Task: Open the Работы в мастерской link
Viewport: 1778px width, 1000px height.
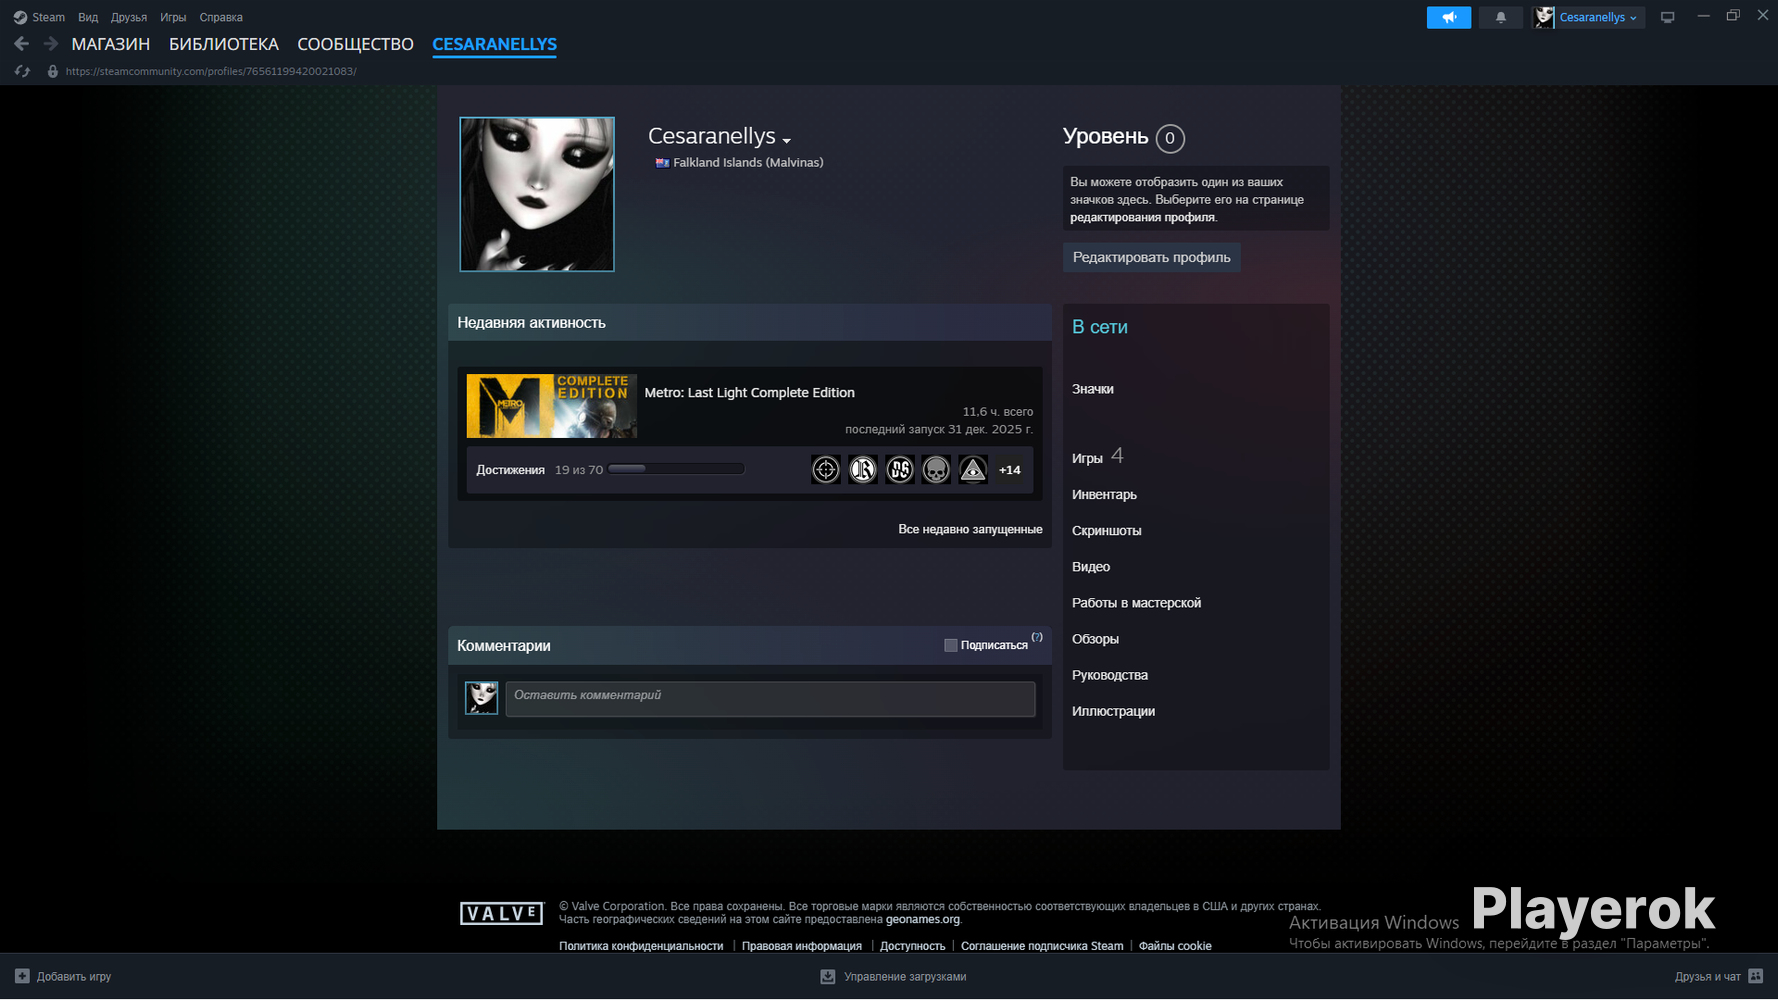Action: 1136,602
